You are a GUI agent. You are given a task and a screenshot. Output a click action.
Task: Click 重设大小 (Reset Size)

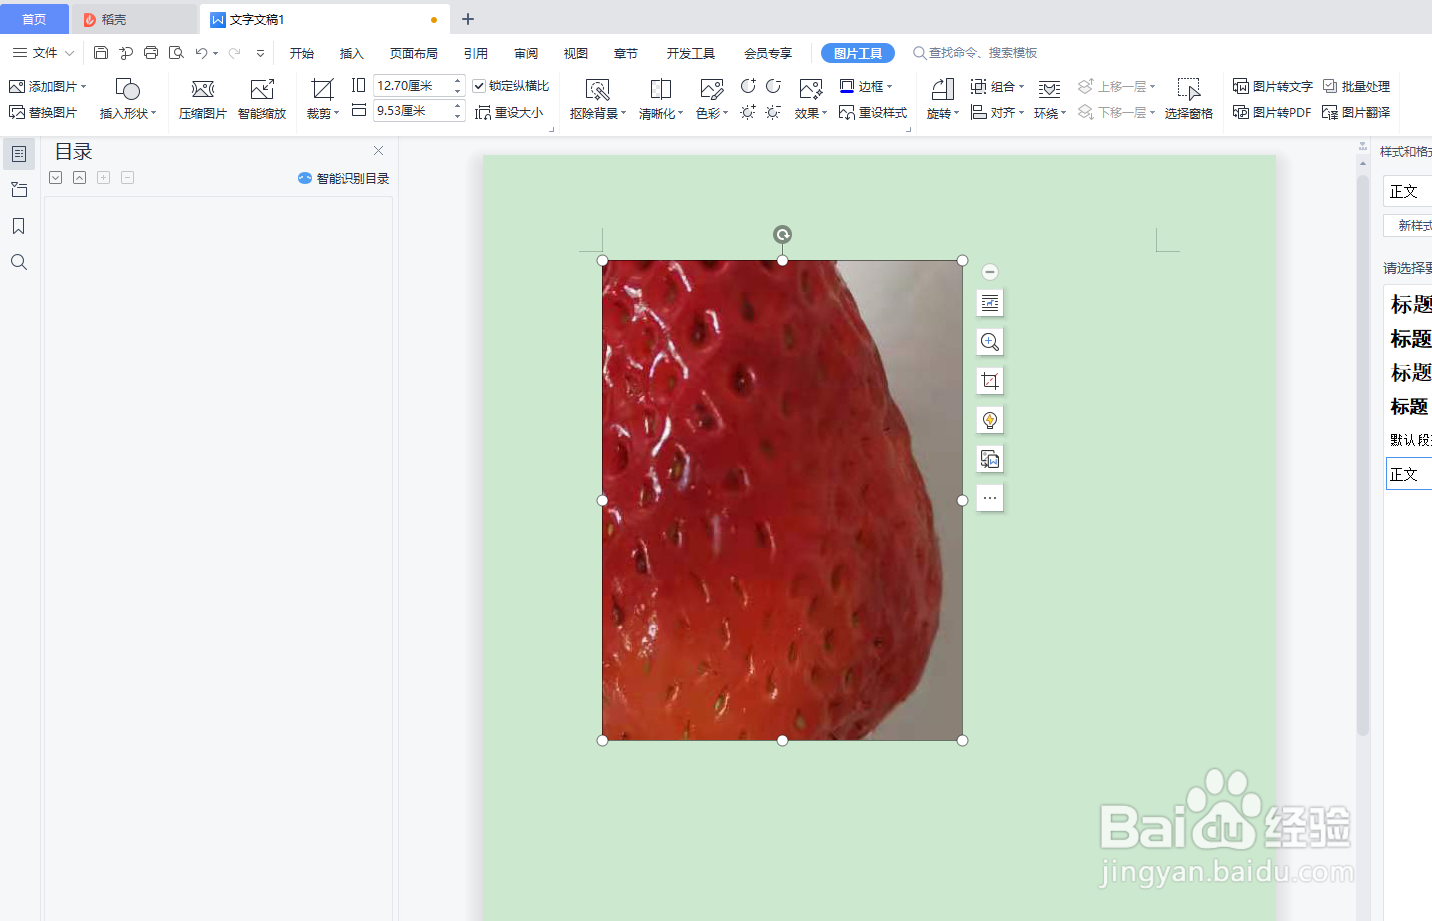pos(509,113)
